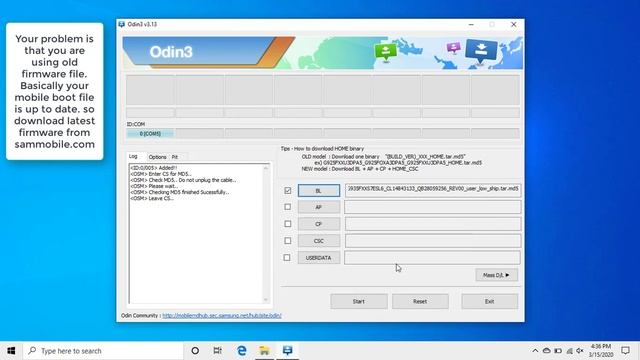Click the empty CP file path field
640x360 pixels.
coord(433,224)
